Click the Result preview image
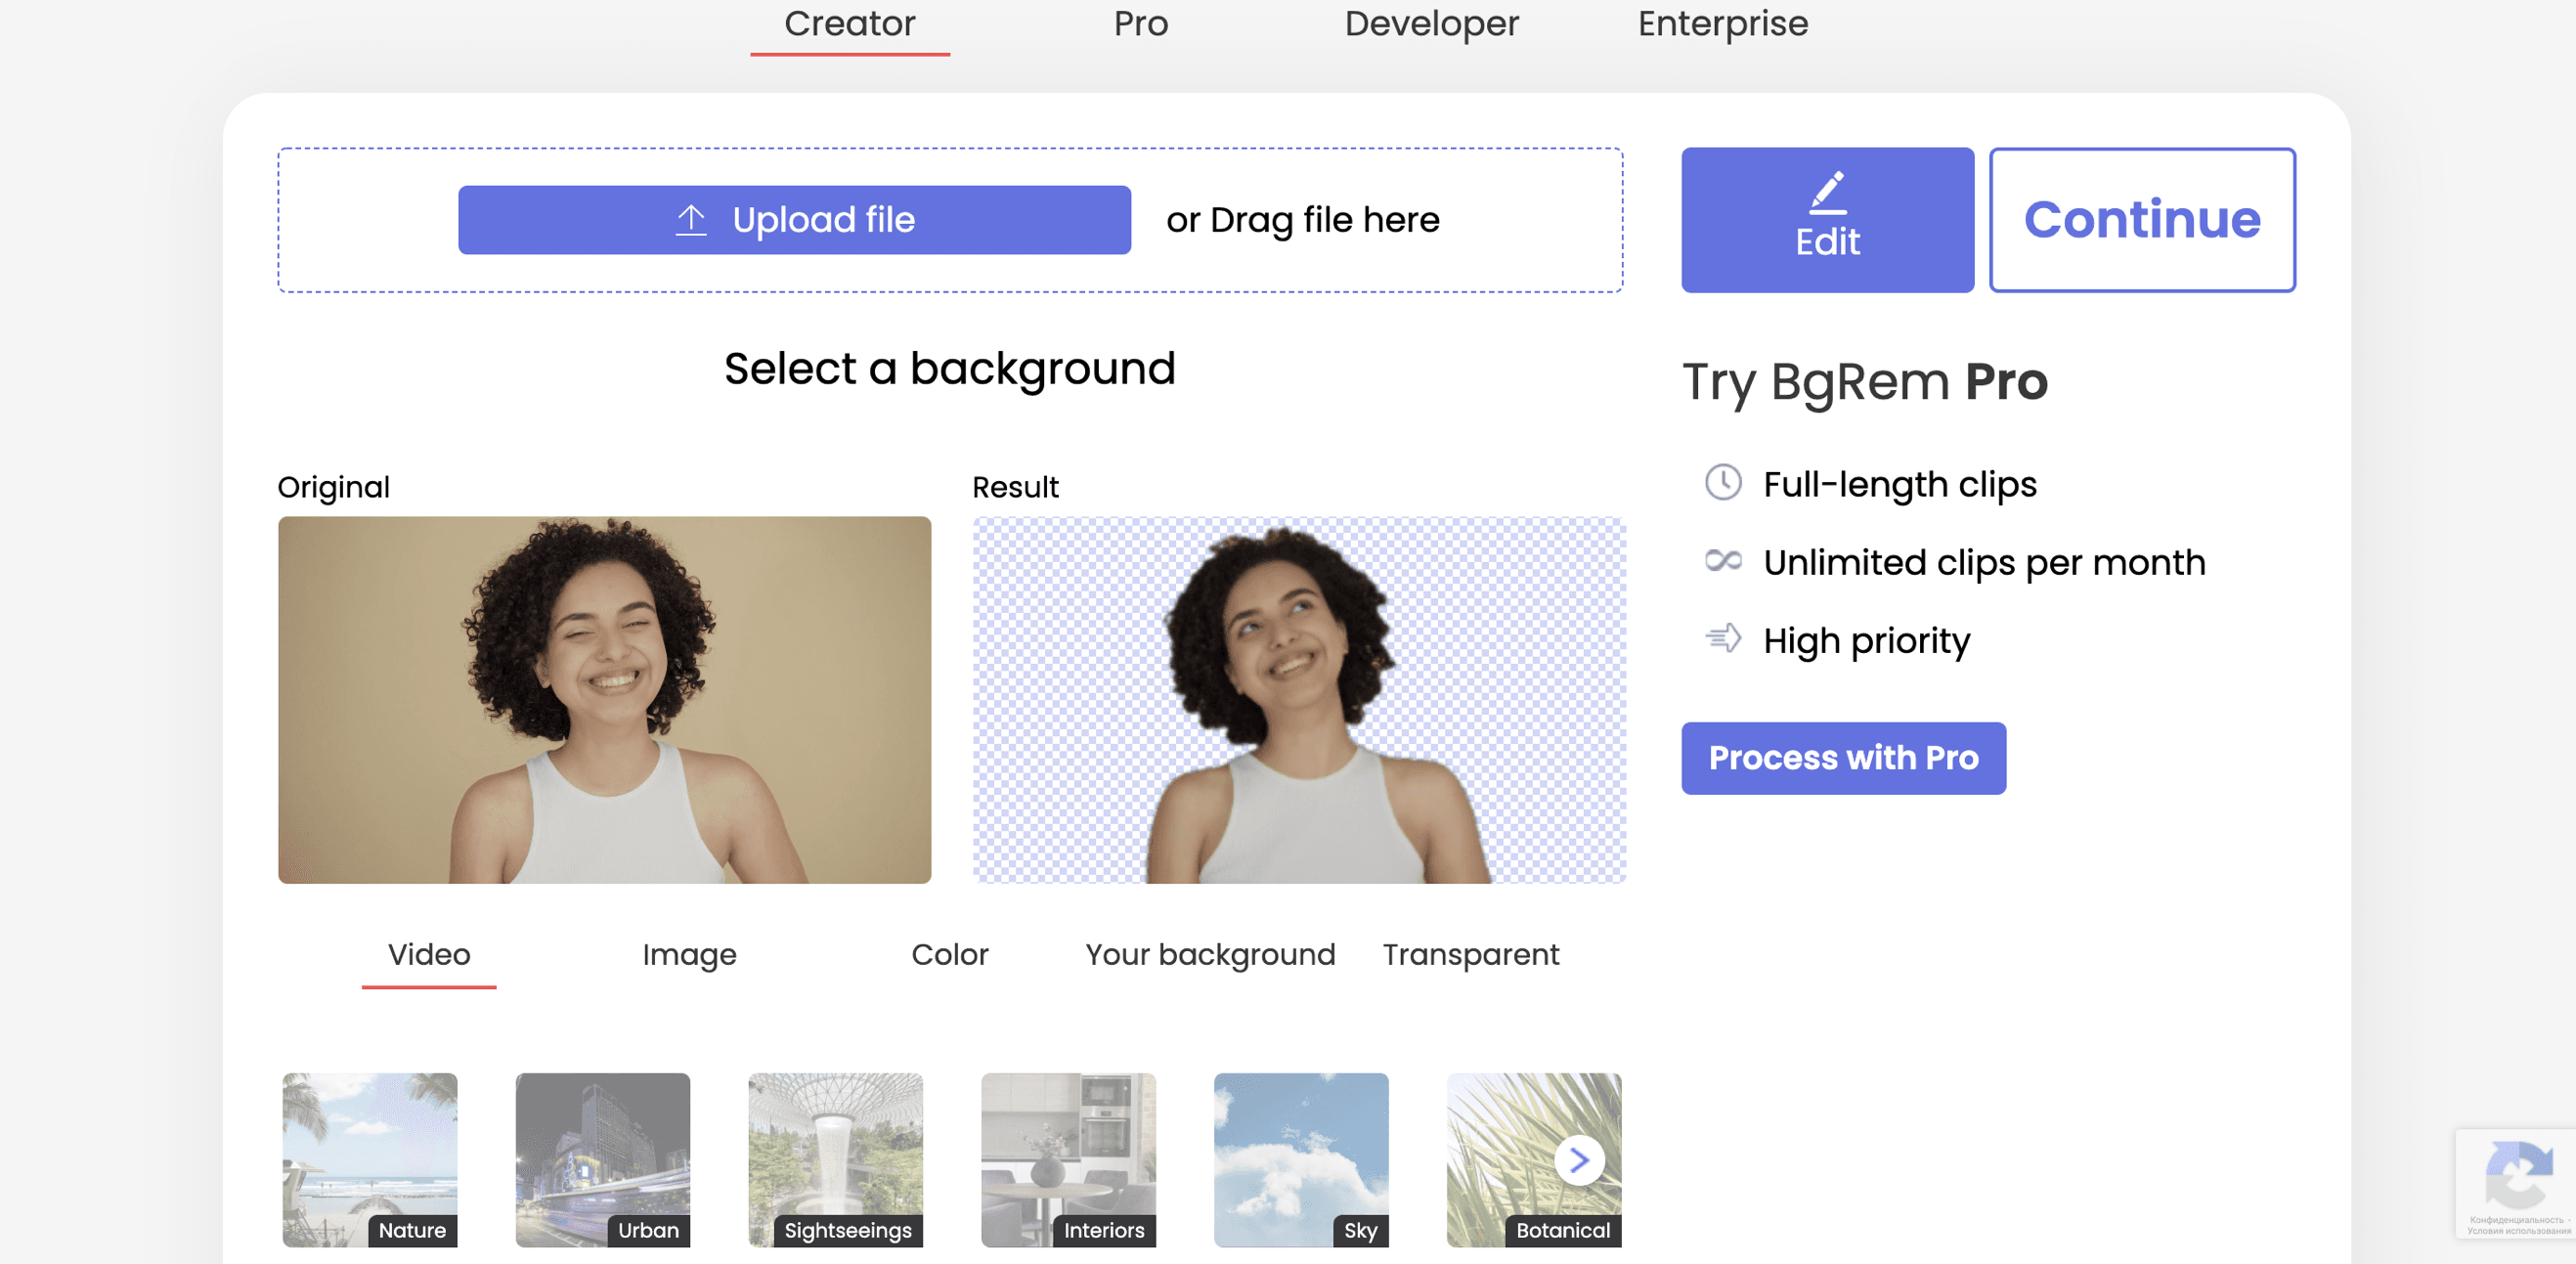Screen dimensions: 2576x1264 point(1299,700)
